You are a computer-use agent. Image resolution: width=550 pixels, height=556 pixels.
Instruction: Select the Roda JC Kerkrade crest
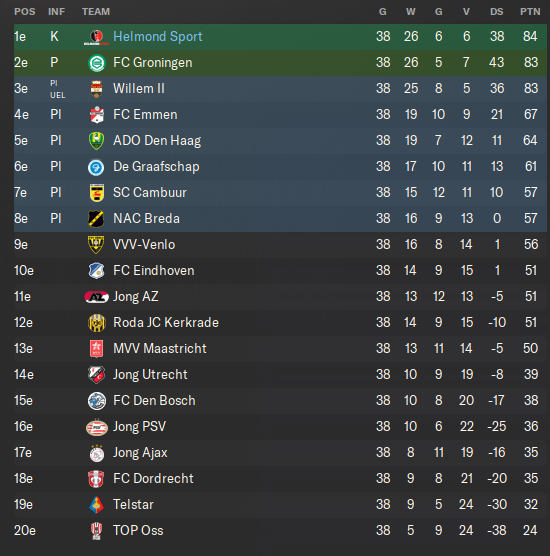pos(96,323)
